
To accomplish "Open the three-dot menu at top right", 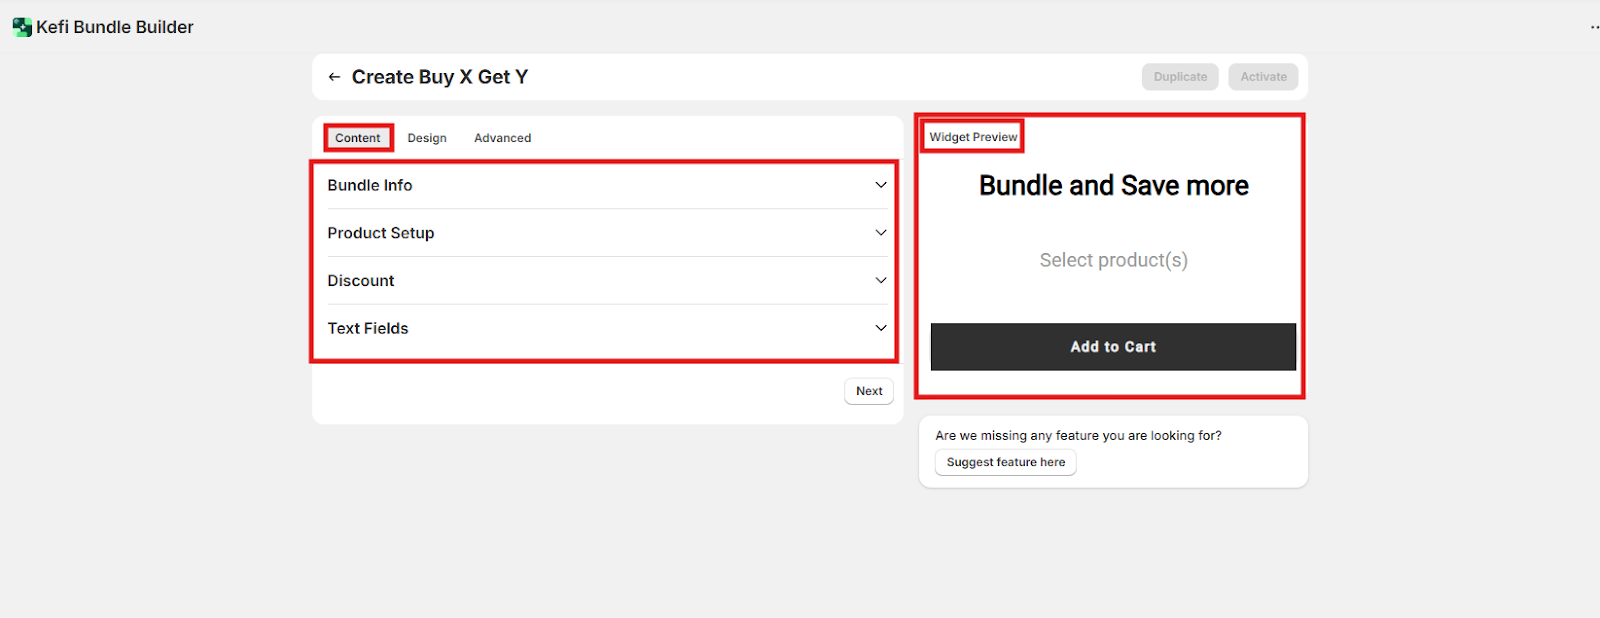I will (1593, 27).
